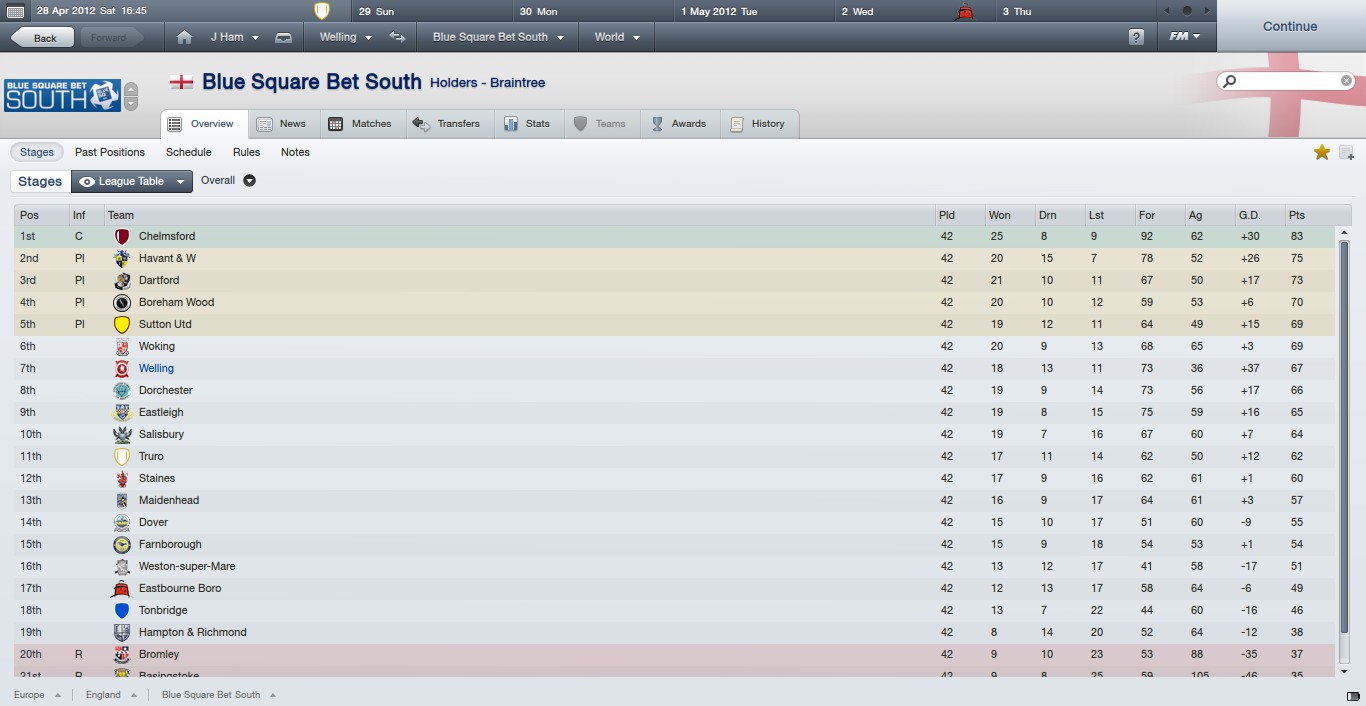Screen dimensions: 1366x706
Task: Go to the manager home screen
Action: [184, 37]
